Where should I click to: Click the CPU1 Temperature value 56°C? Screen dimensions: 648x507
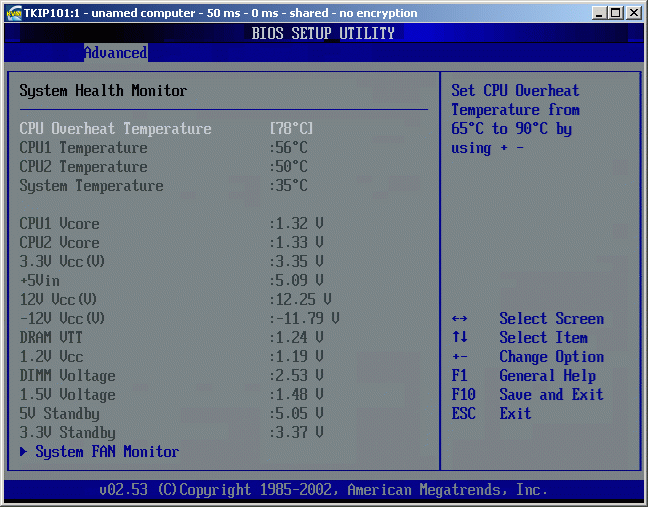[x=288, y=148]
